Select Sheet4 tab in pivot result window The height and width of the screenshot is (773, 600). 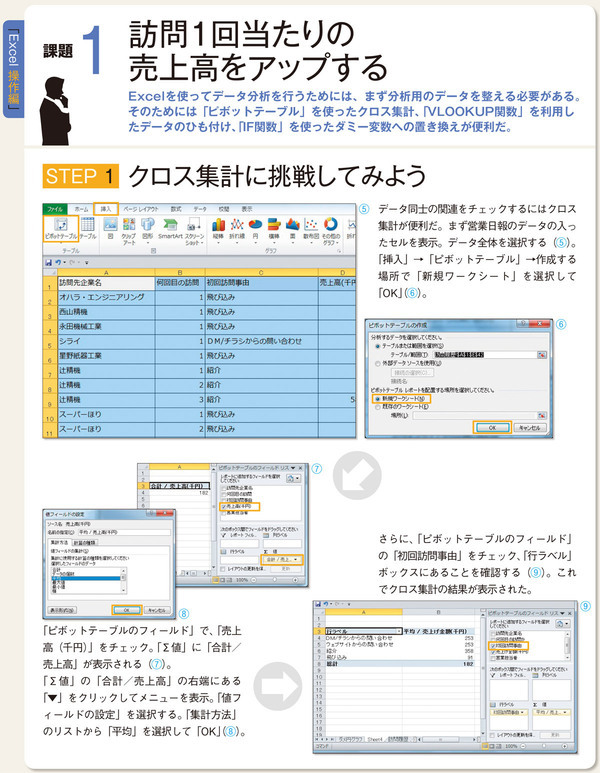pyautogui.click(x=375, y=739)
